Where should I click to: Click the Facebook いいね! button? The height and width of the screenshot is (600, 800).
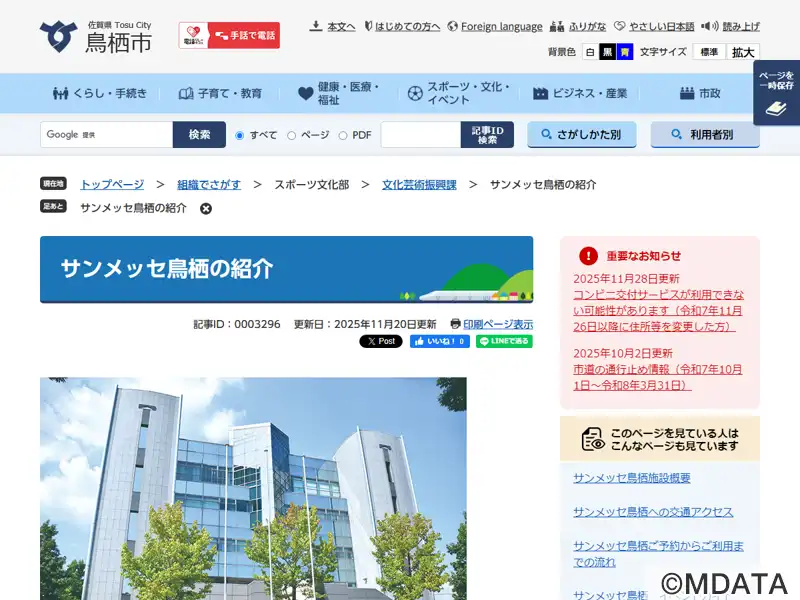tap(440, 341)
